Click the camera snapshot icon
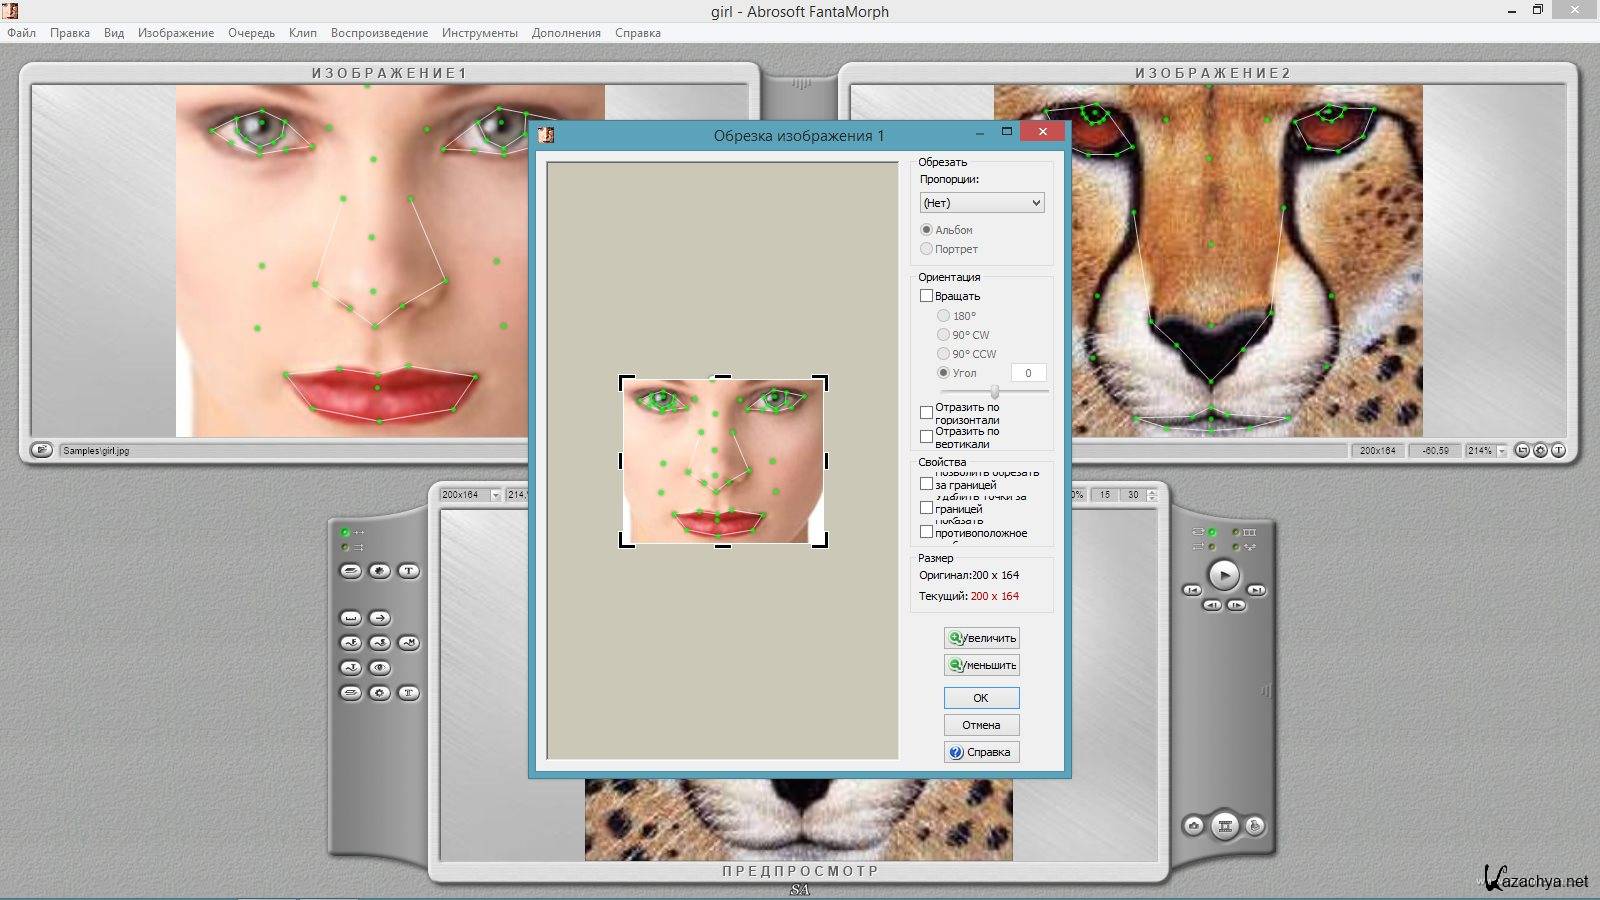1600x900 pixels. pyautogui.click(x=1194, y=826)
